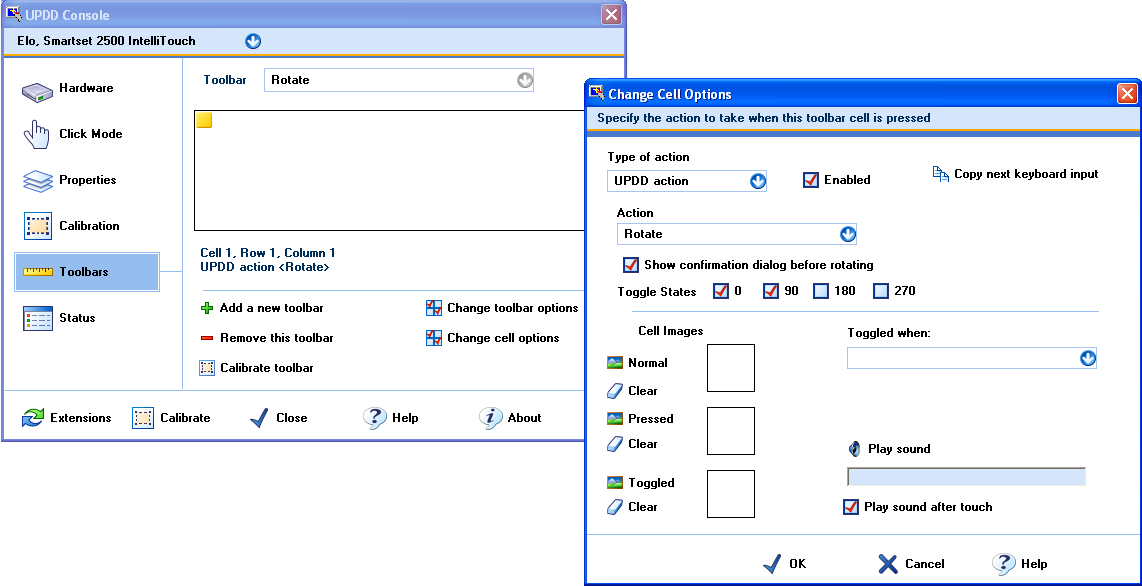Open the Toggled when dropdown
This screenshot has width=1142, height=586.
point(1088,358)
